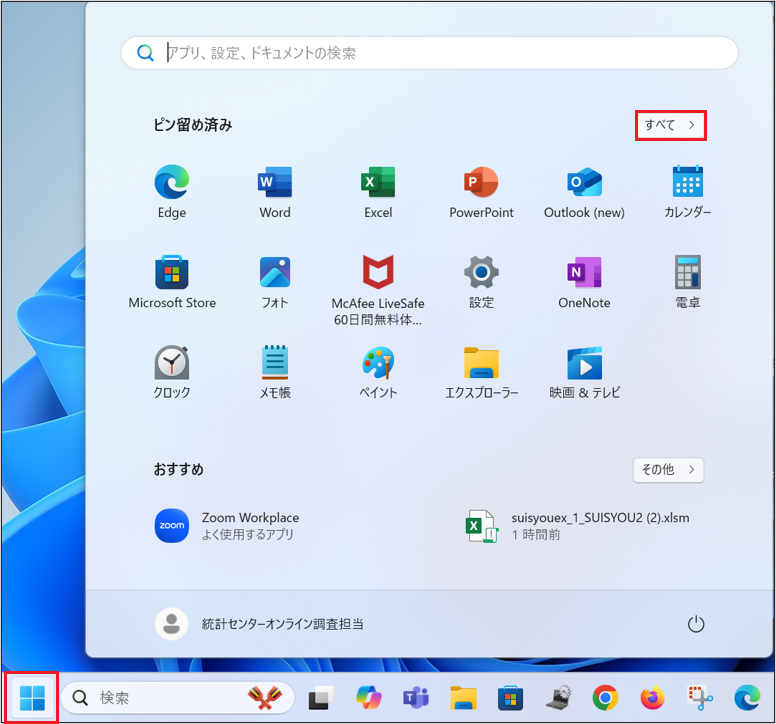Launch PowerPoint from the Start menu
Viewport: 776px width, 724px height.
point(481,192)
